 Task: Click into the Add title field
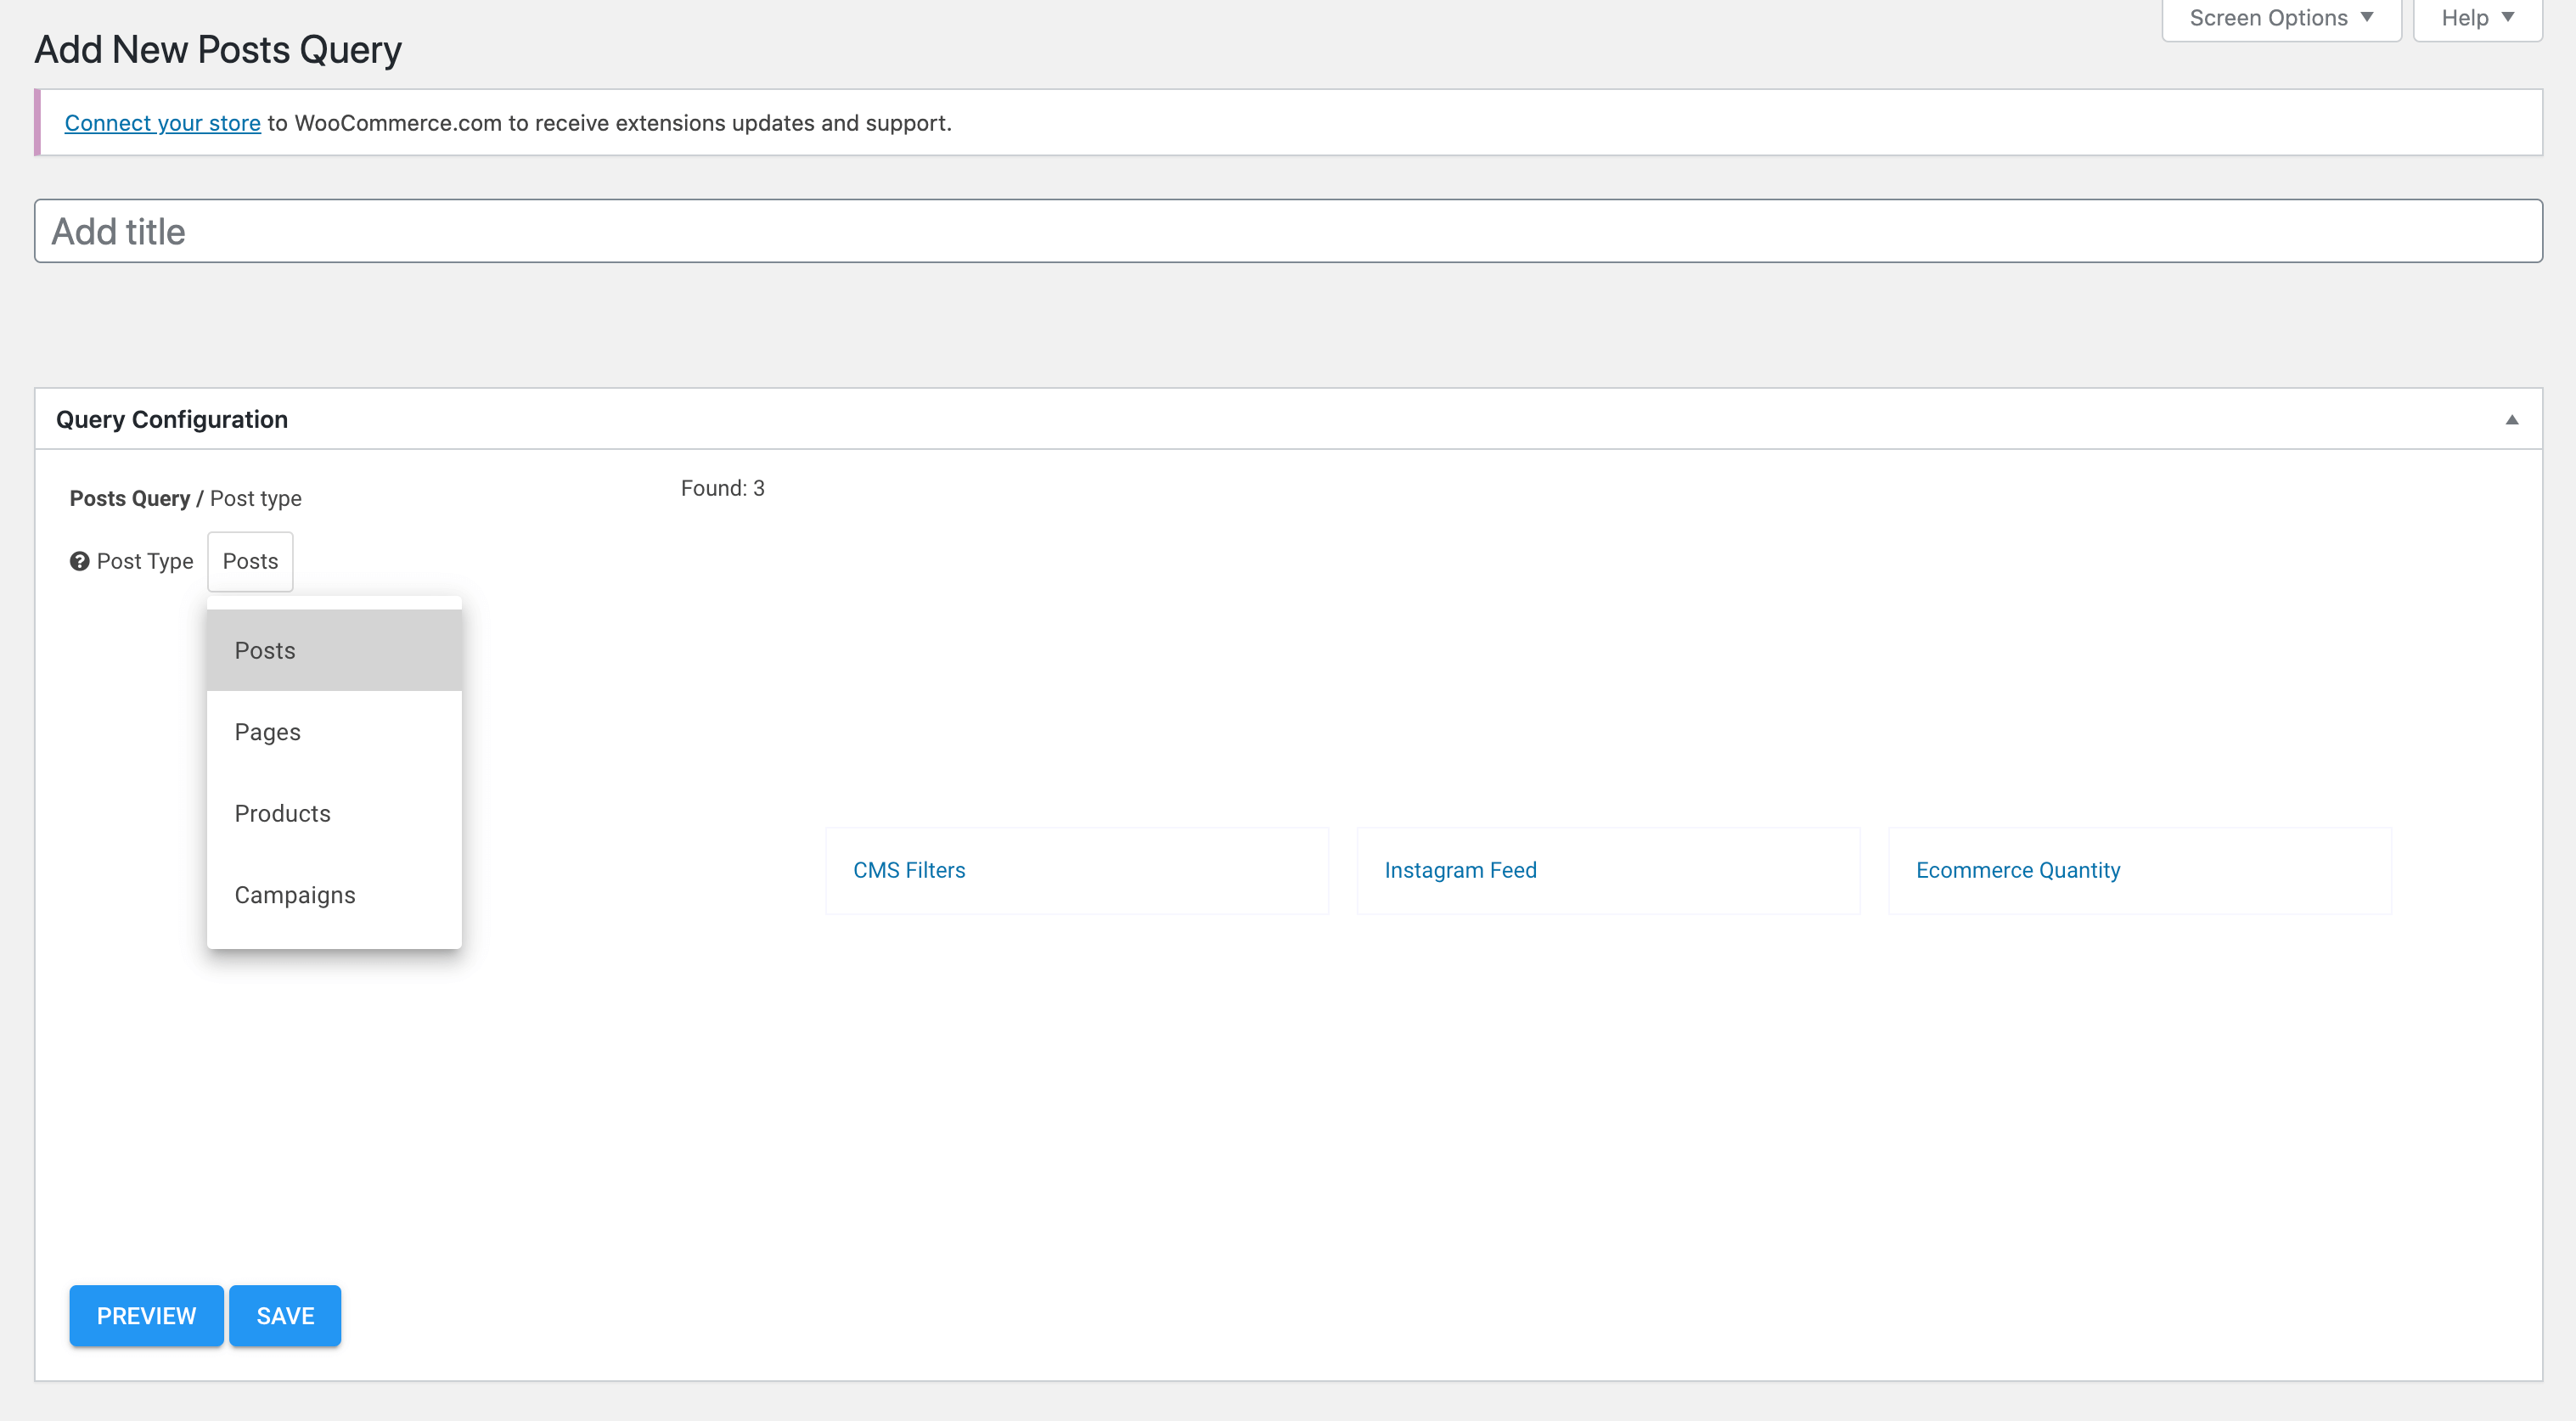click(x=1287, y=231)
